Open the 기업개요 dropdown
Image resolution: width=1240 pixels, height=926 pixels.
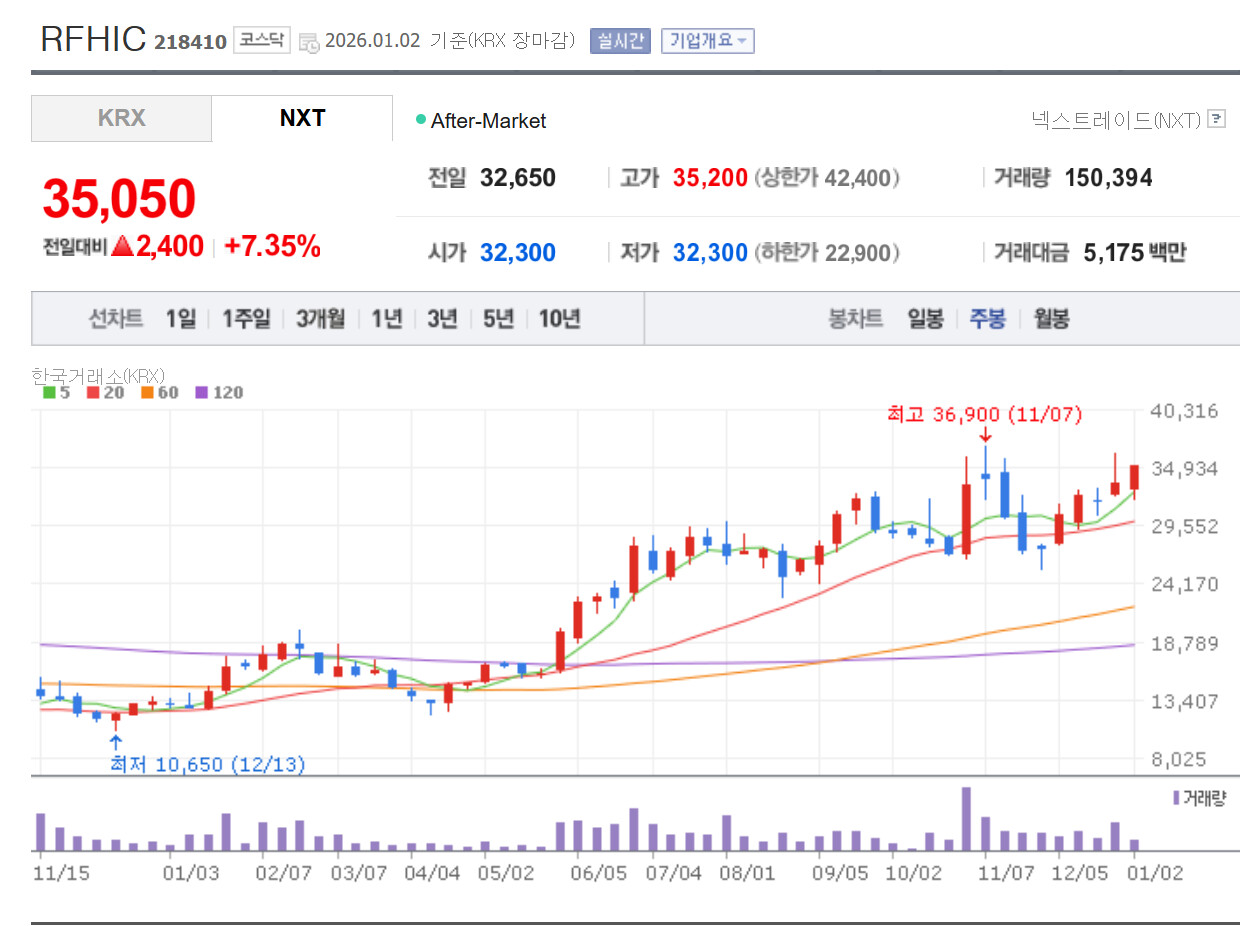(707, 41)
